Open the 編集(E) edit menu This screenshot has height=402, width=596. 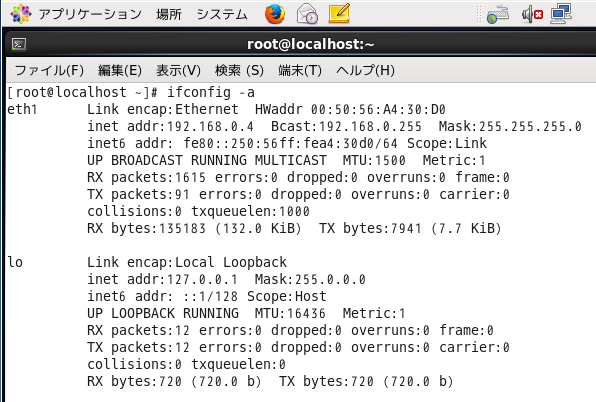tap(120, 70)
